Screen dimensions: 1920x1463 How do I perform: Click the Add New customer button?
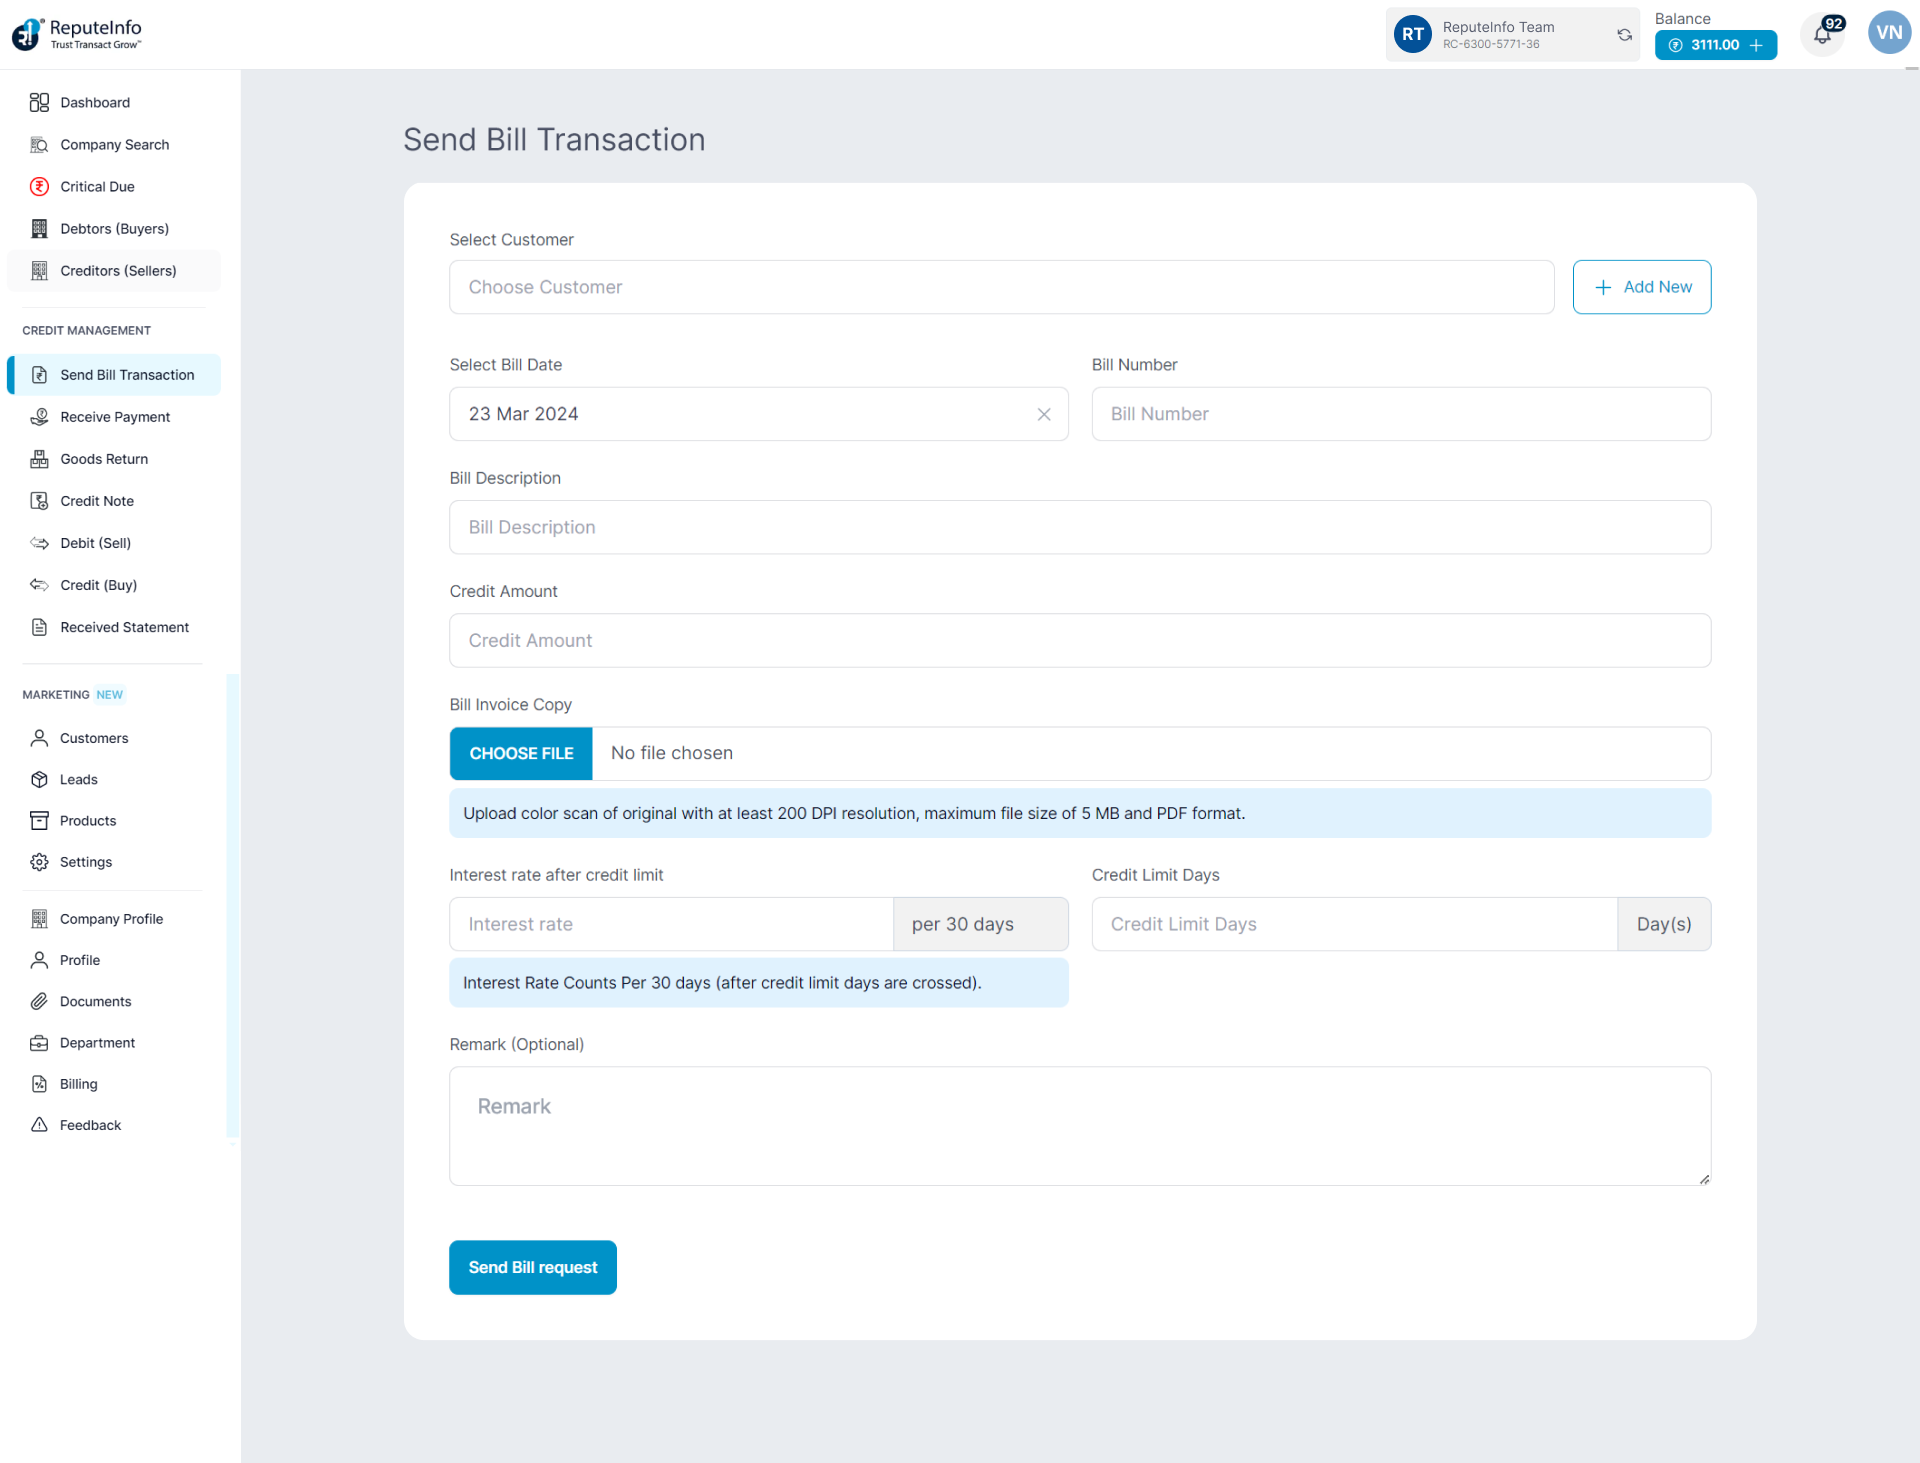coord(1641,288)
